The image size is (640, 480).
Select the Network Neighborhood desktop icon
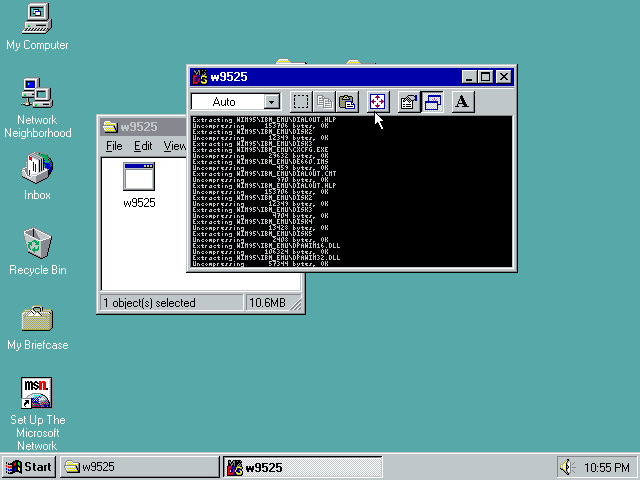click(x=37, y=108)
